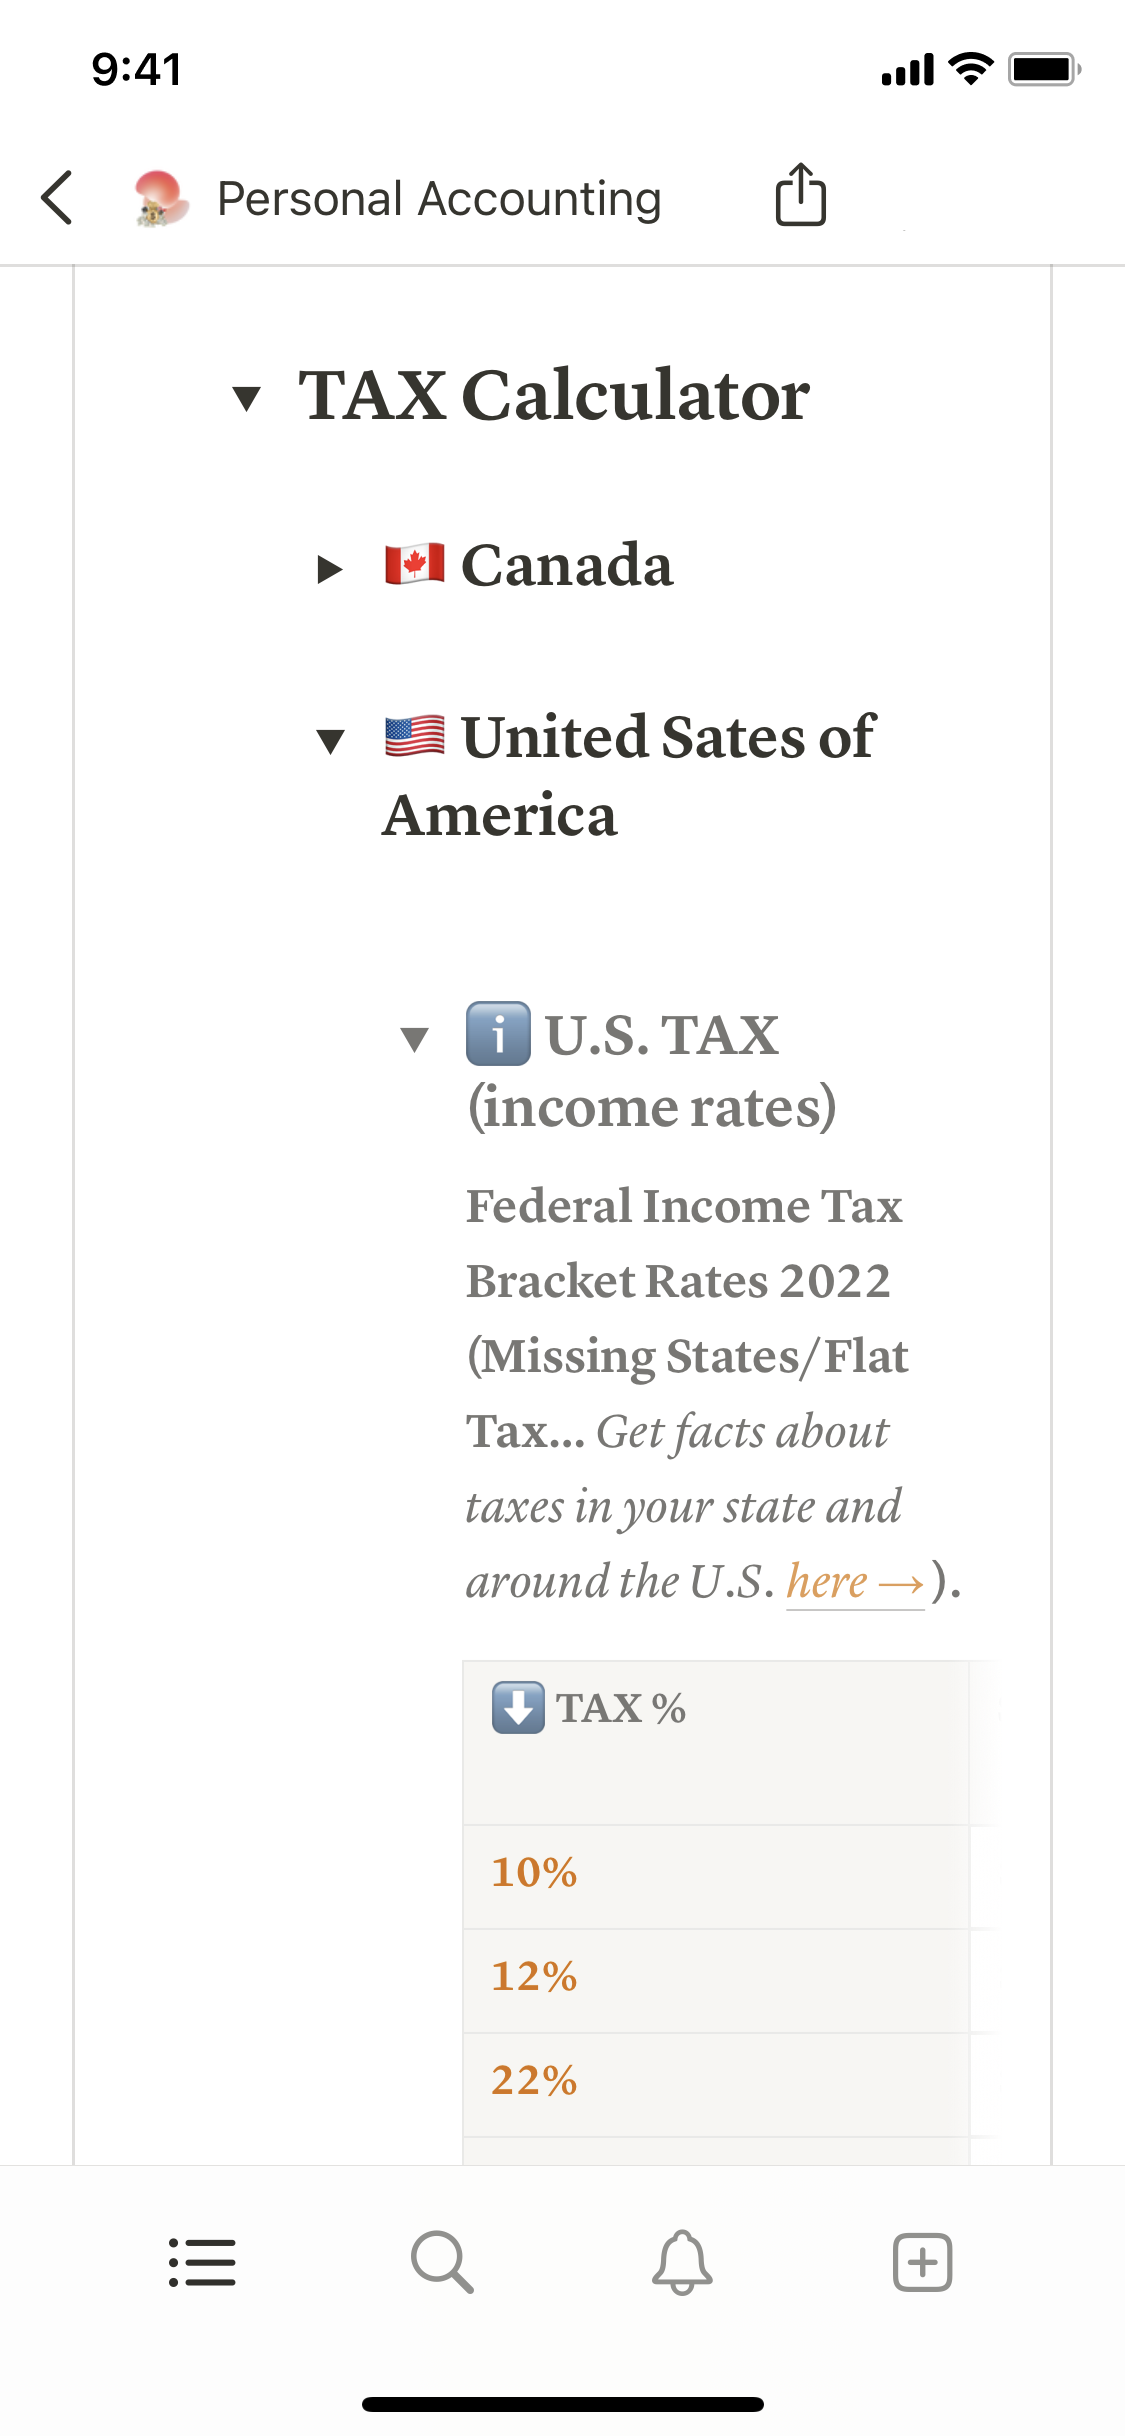Tap the share icon in header
This screenshot has height=2436, width=1125.
(800, 195)
